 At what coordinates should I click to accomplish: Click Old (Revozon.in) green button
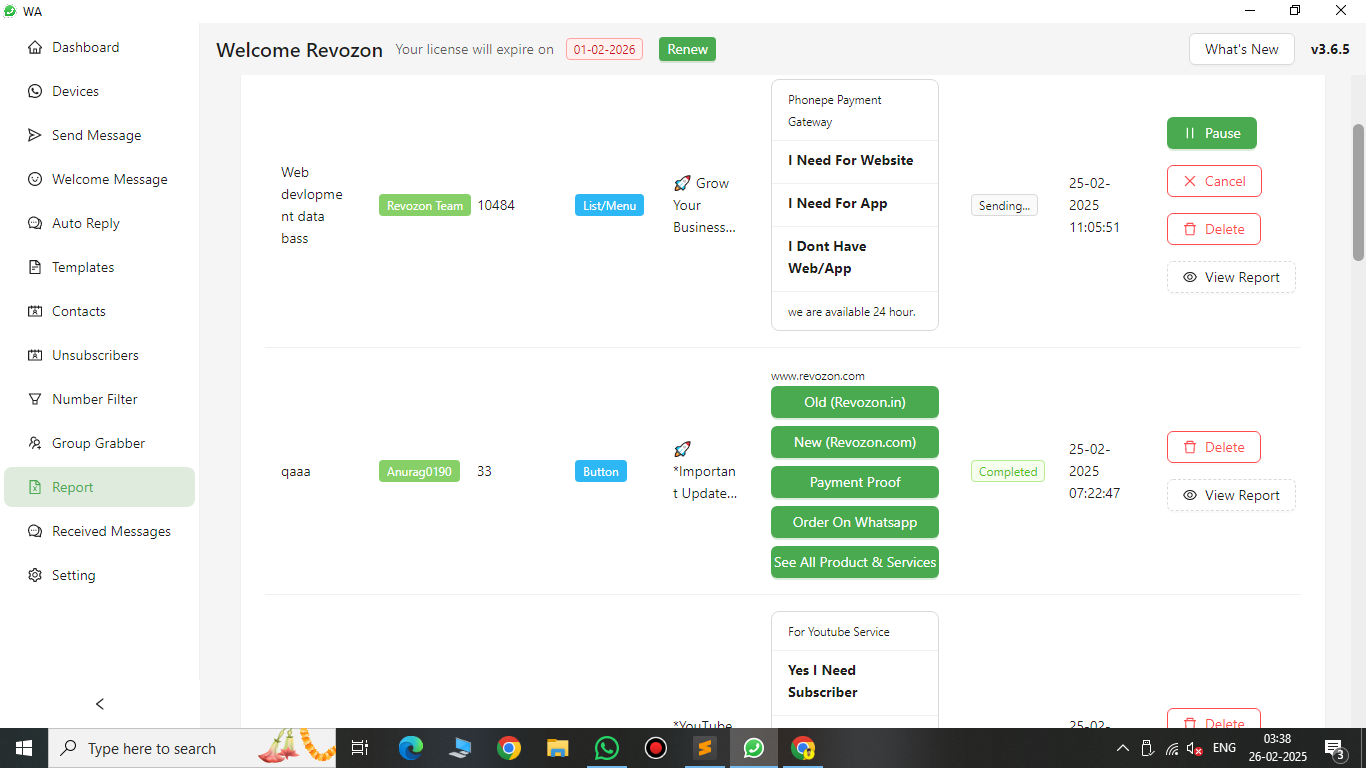[855, 402]
